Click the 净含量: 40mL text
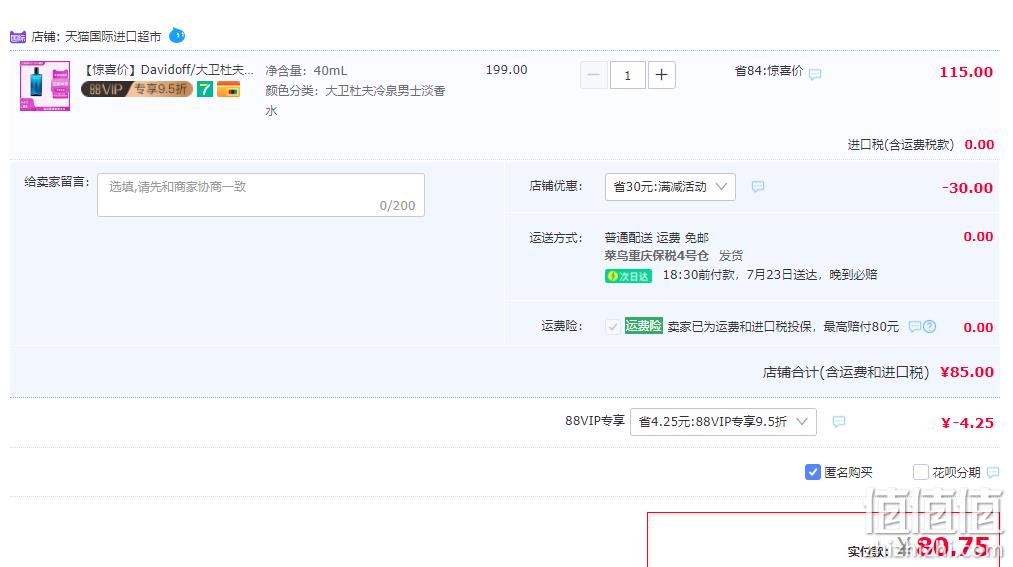Image resolution: width=1013 pixels, height=567 pixels. pos(306,70)
